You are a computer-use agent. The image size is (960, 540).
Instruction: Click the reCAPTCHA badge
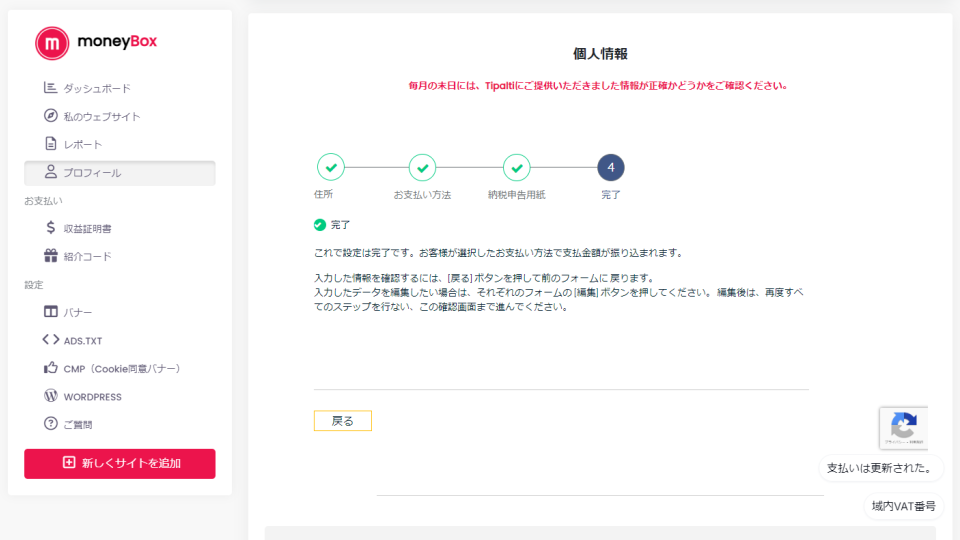904,428
